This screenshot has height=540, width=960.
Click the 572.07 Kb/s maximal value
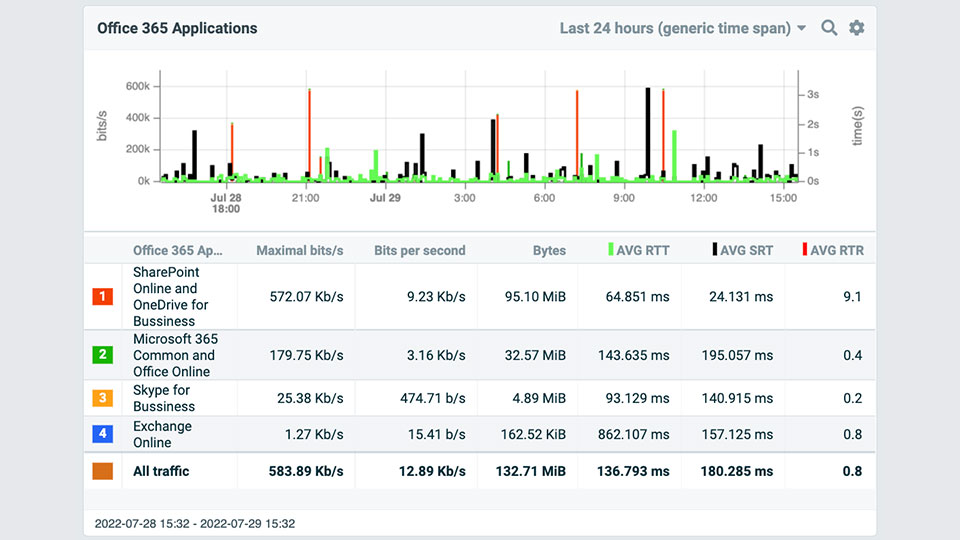[306, 296]
